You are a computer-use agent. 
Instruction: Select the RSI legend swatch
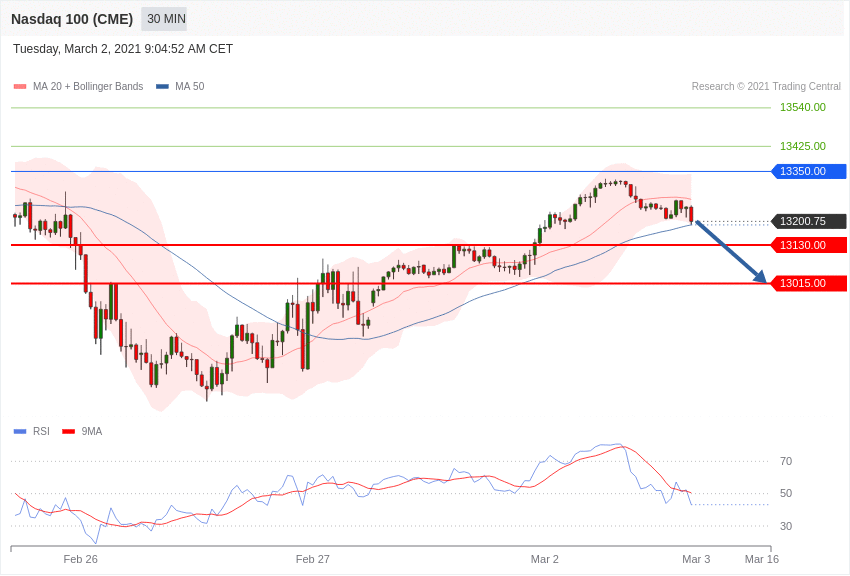[20, 431]
